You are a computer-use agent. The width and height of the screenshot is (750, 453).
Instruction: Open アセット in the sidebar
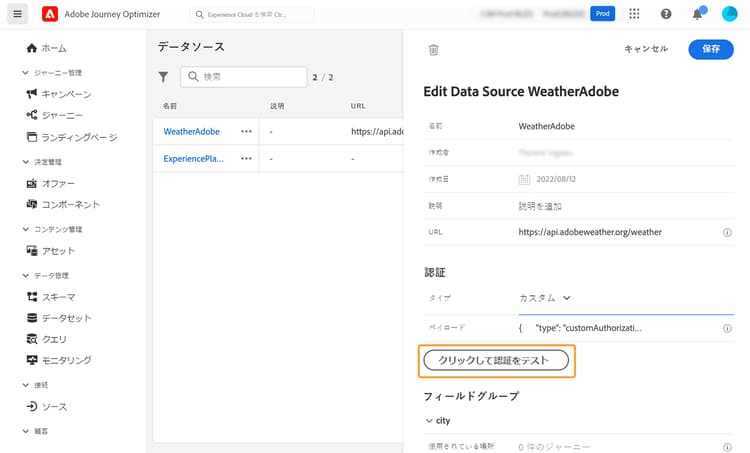[51, 251]
